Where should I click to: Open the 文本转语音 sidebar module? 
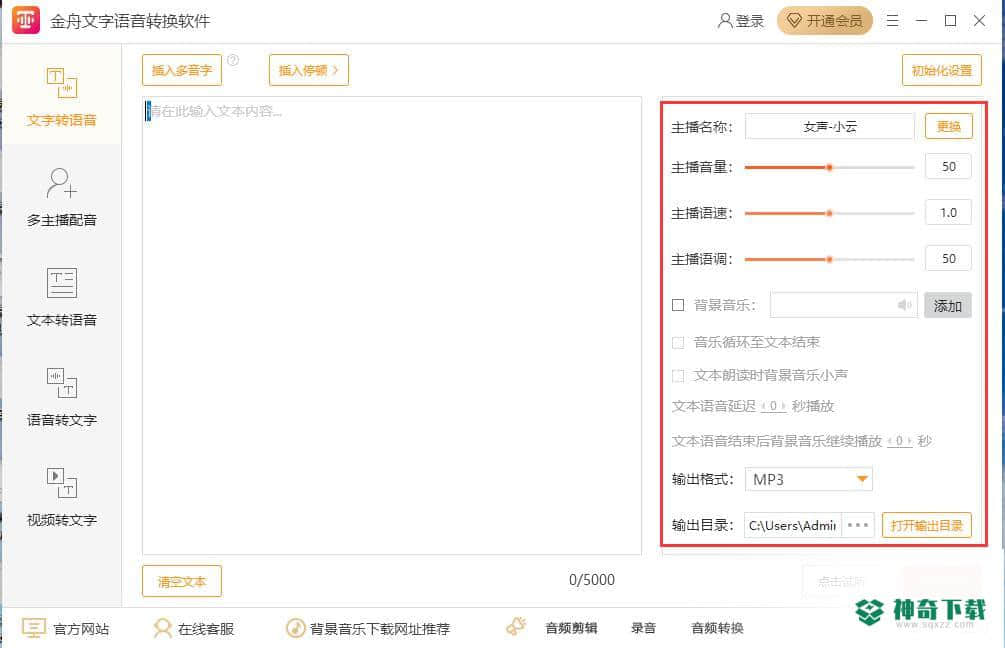pyautogui.click(x=62, y=297)
